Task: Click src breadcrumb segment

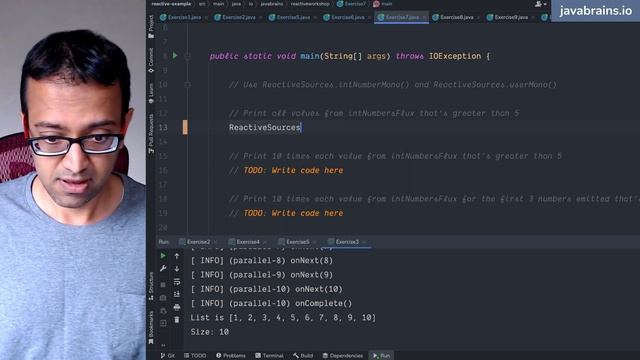Action: [x=202, y=4]
